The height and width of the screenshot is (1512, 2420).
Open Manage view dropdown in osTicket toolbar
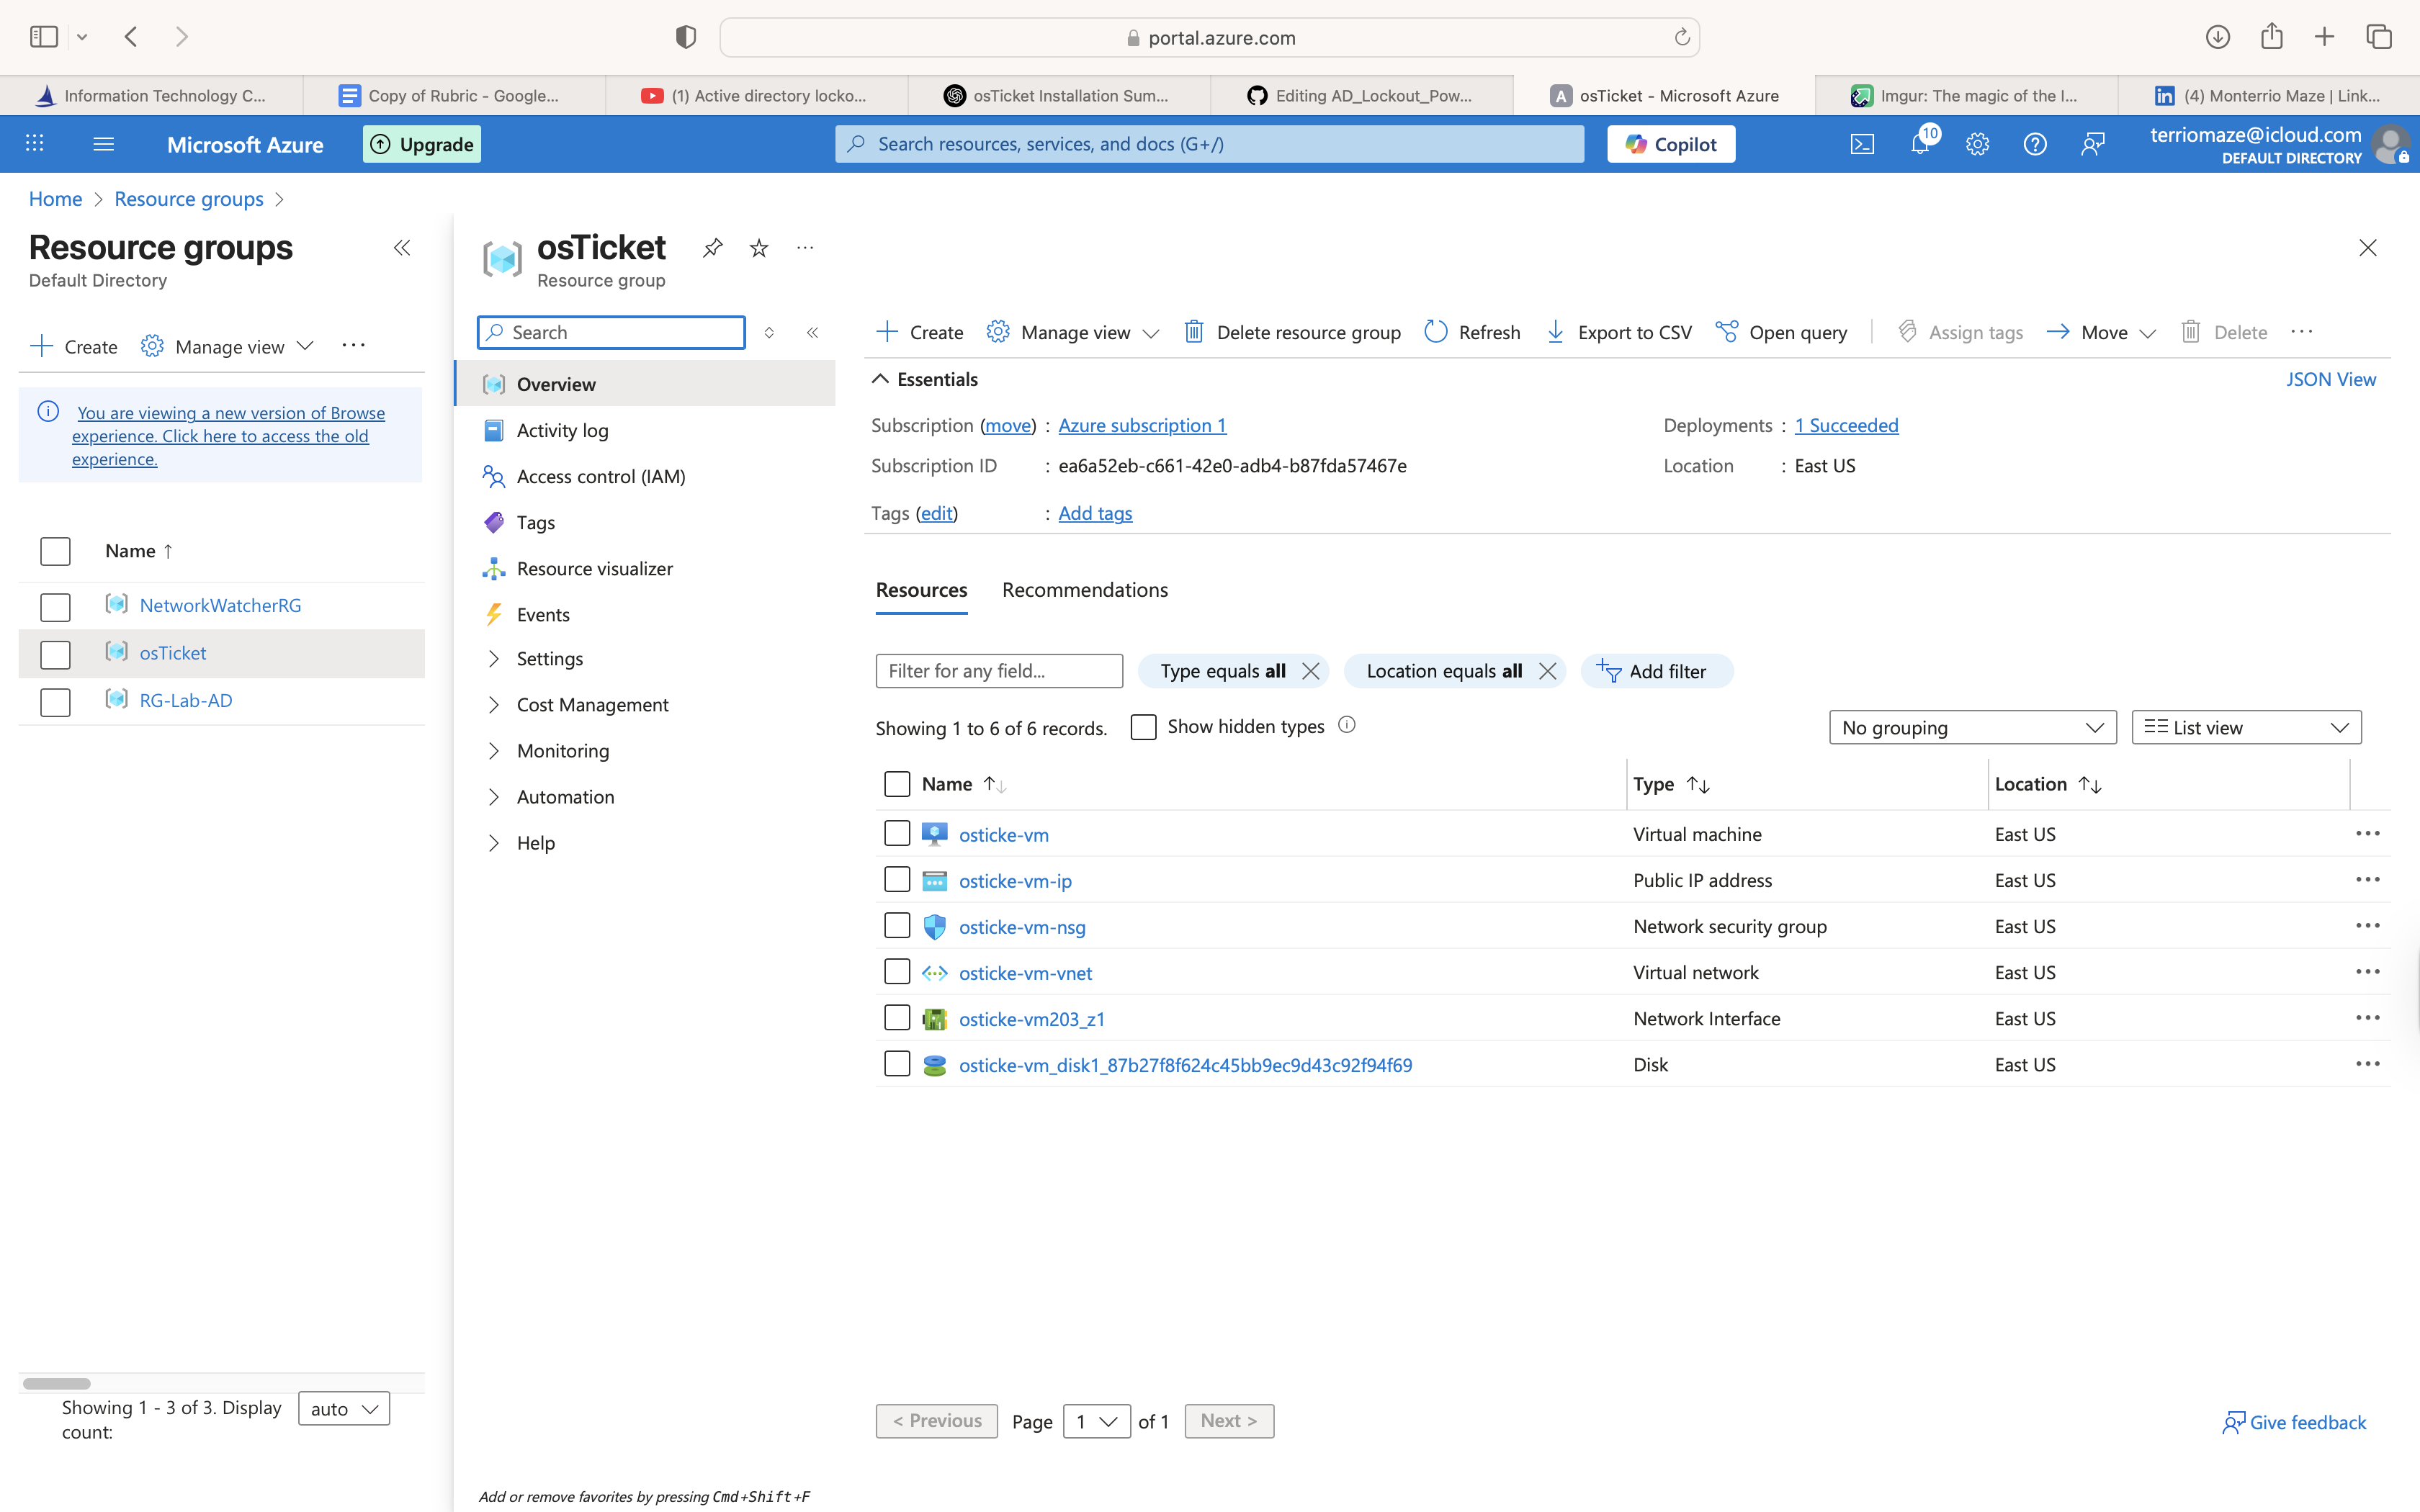(1072, 332)
